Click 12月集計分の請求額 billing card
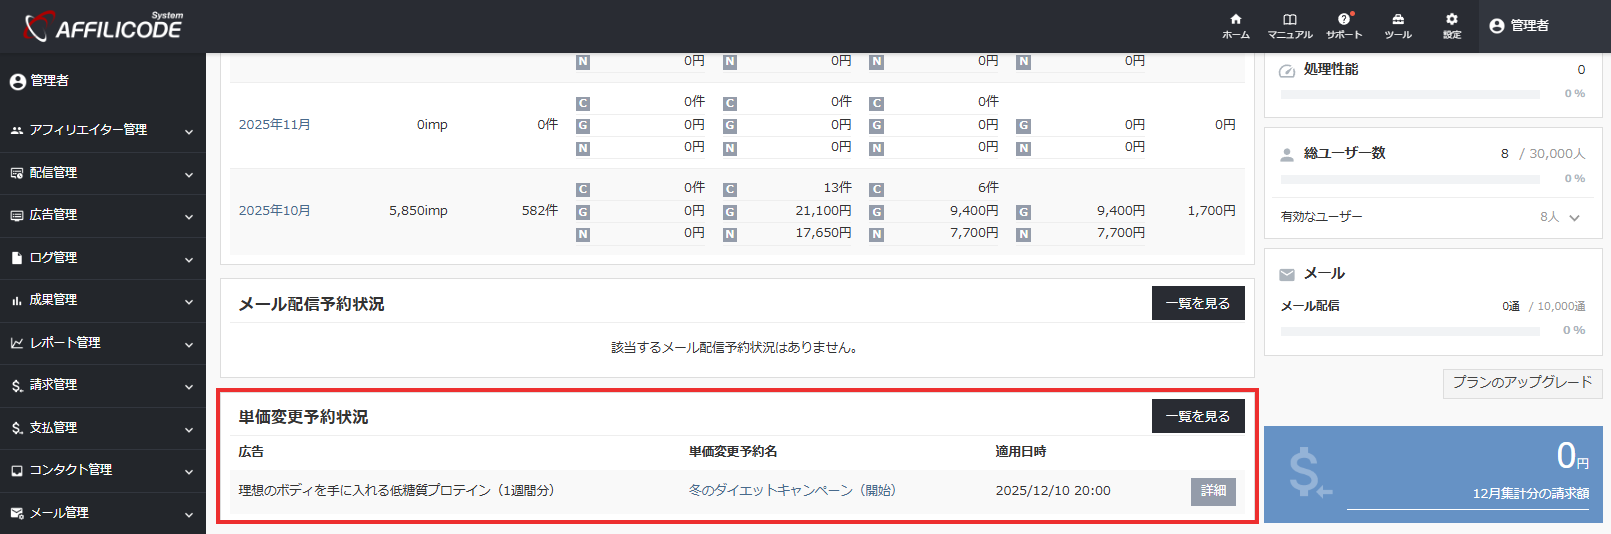 1433,474
